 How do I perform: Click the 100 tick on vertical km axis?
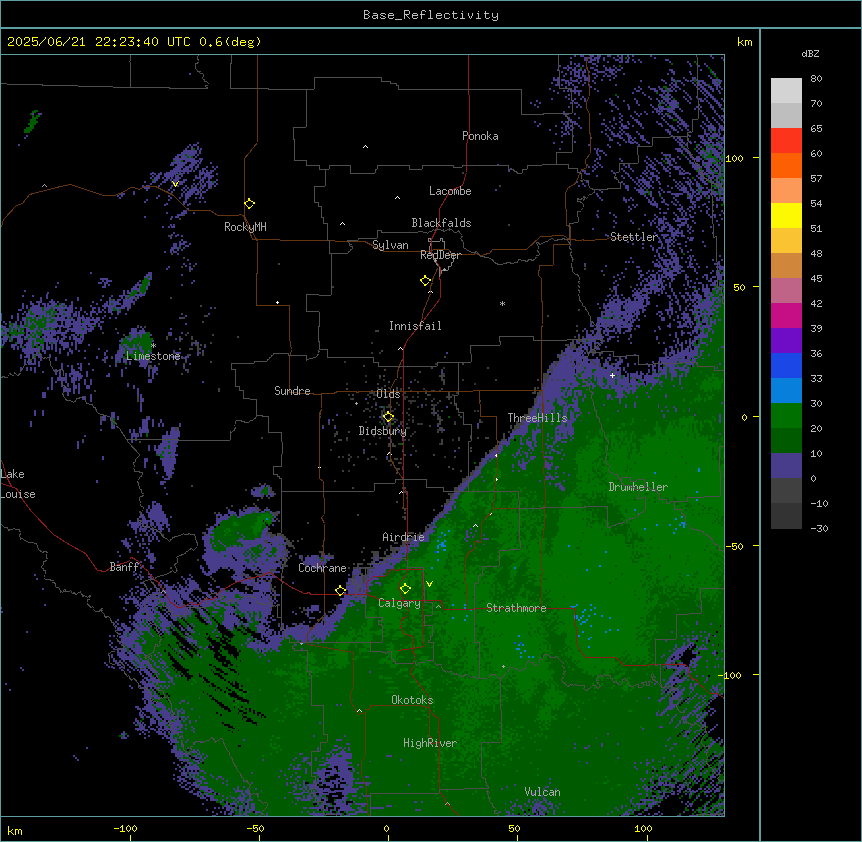pyautogui.click(x=734, y=158)
